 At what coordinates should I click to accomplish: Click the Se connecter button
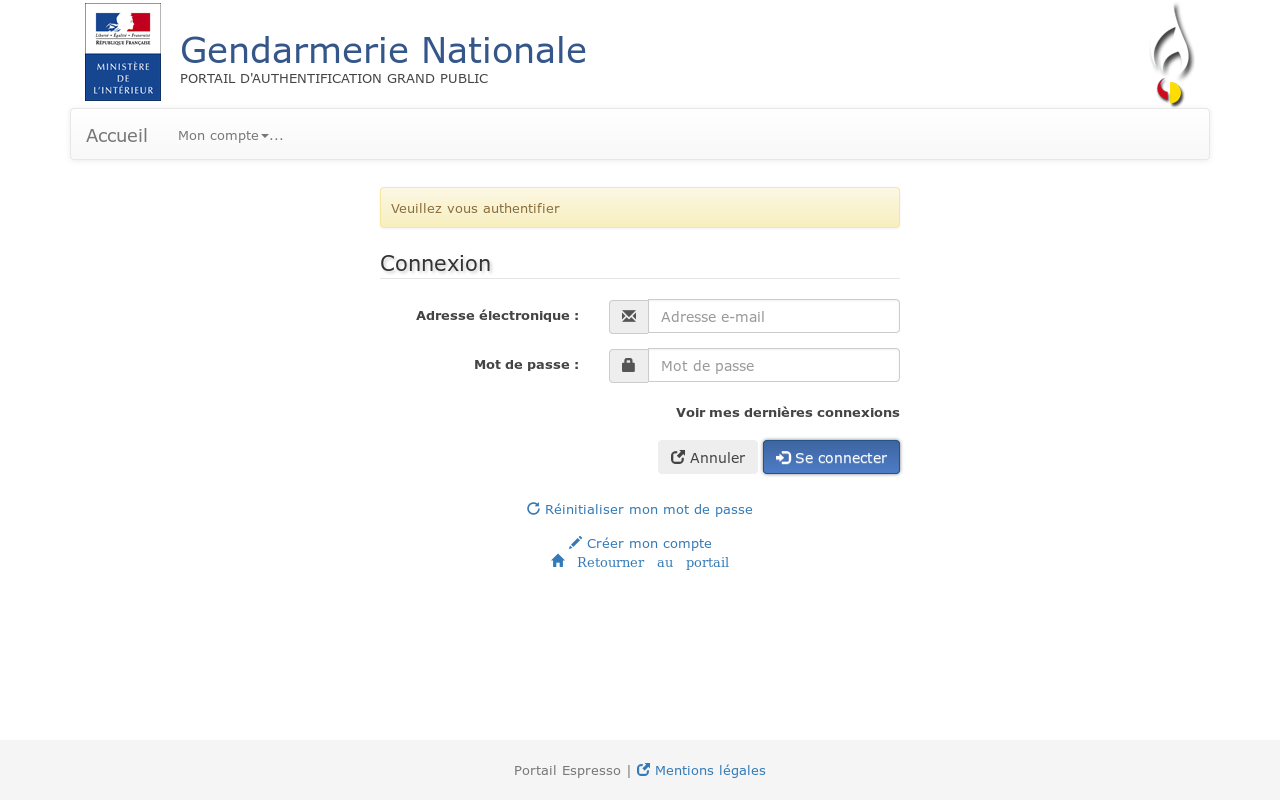831,457
